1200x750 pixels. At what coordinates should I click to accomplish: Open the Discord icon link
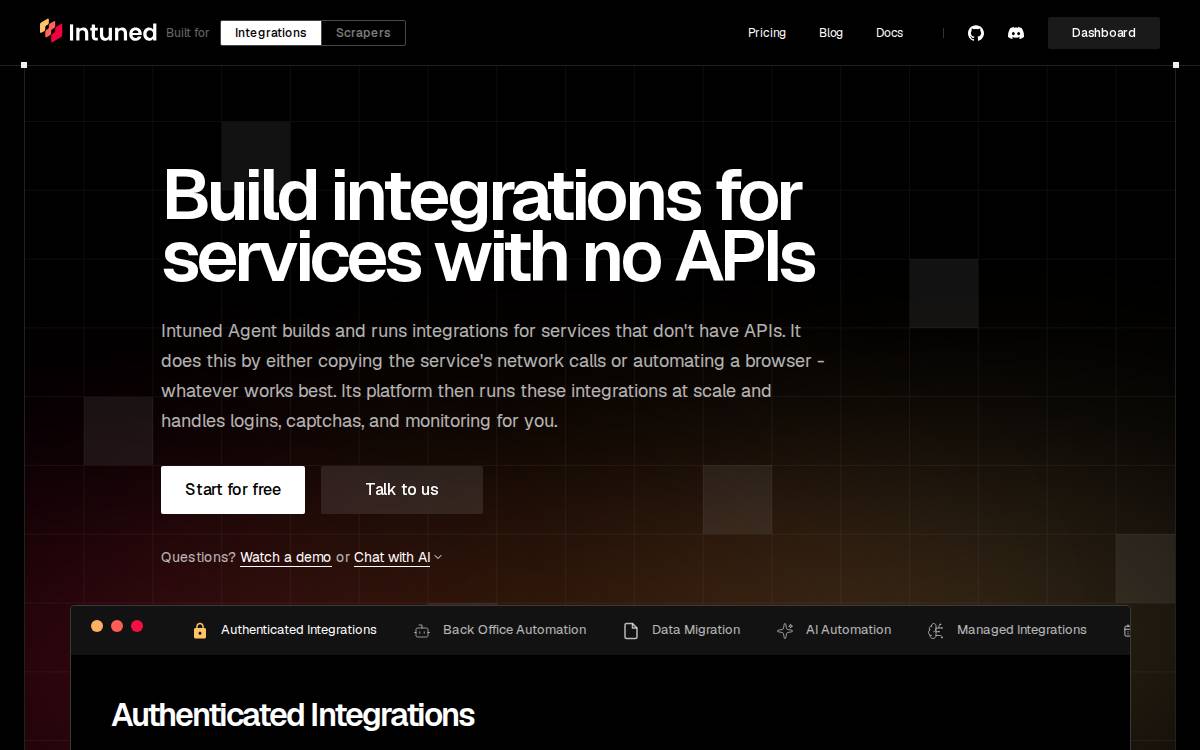click(x=1016, y=33)
